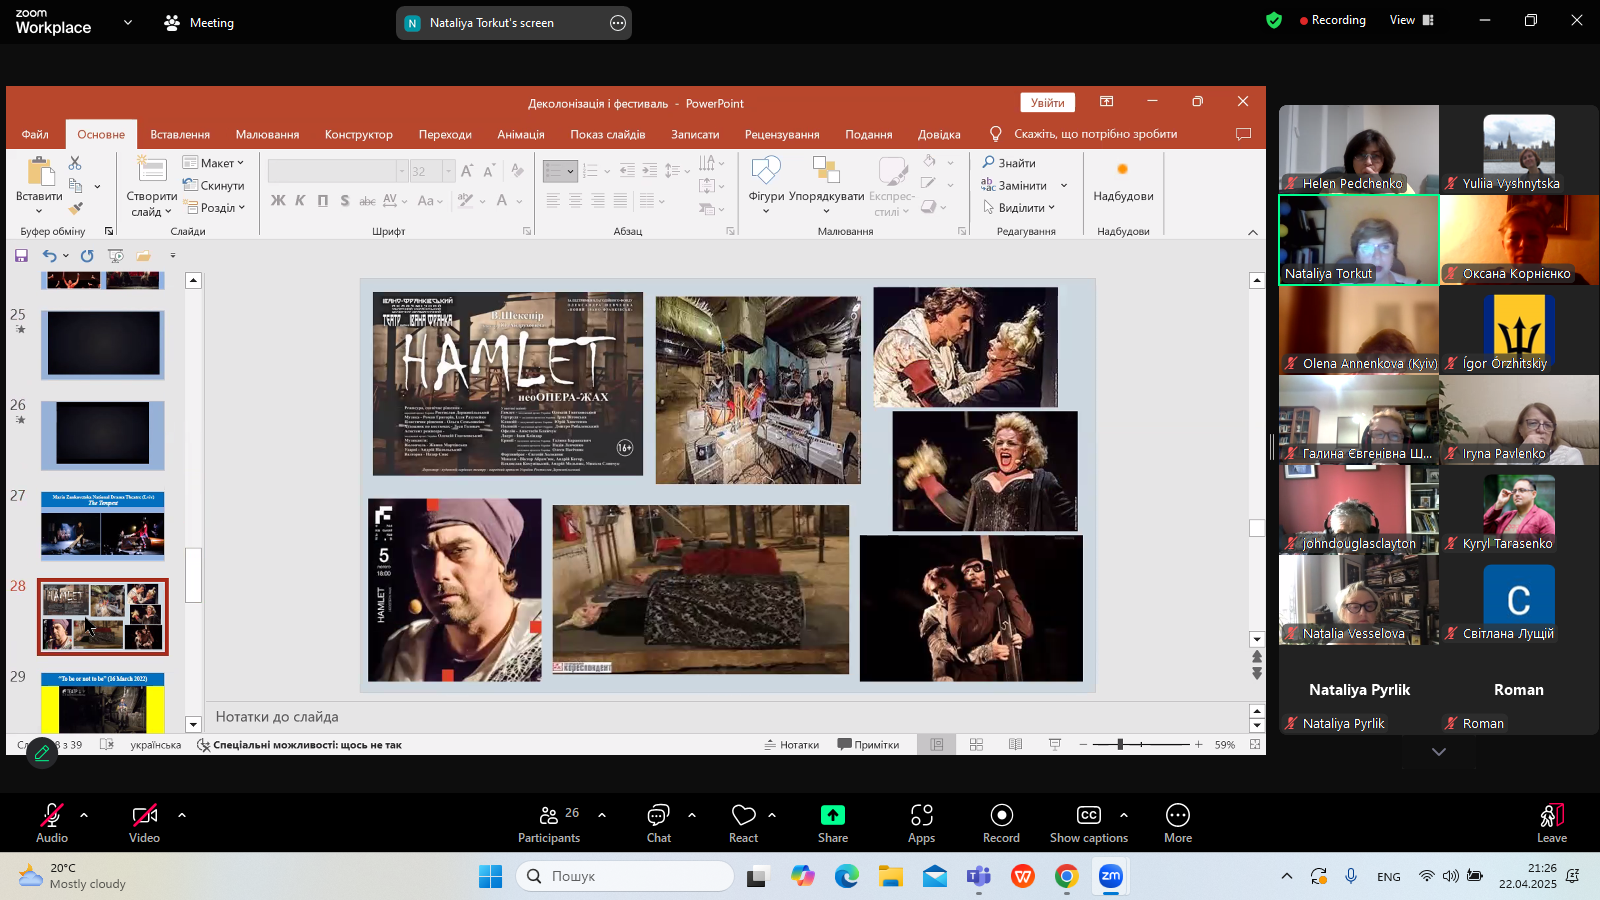This screenshot has width=1600, height=900.
Task: Unmute the Audio microphone
Action: [51, 816]
